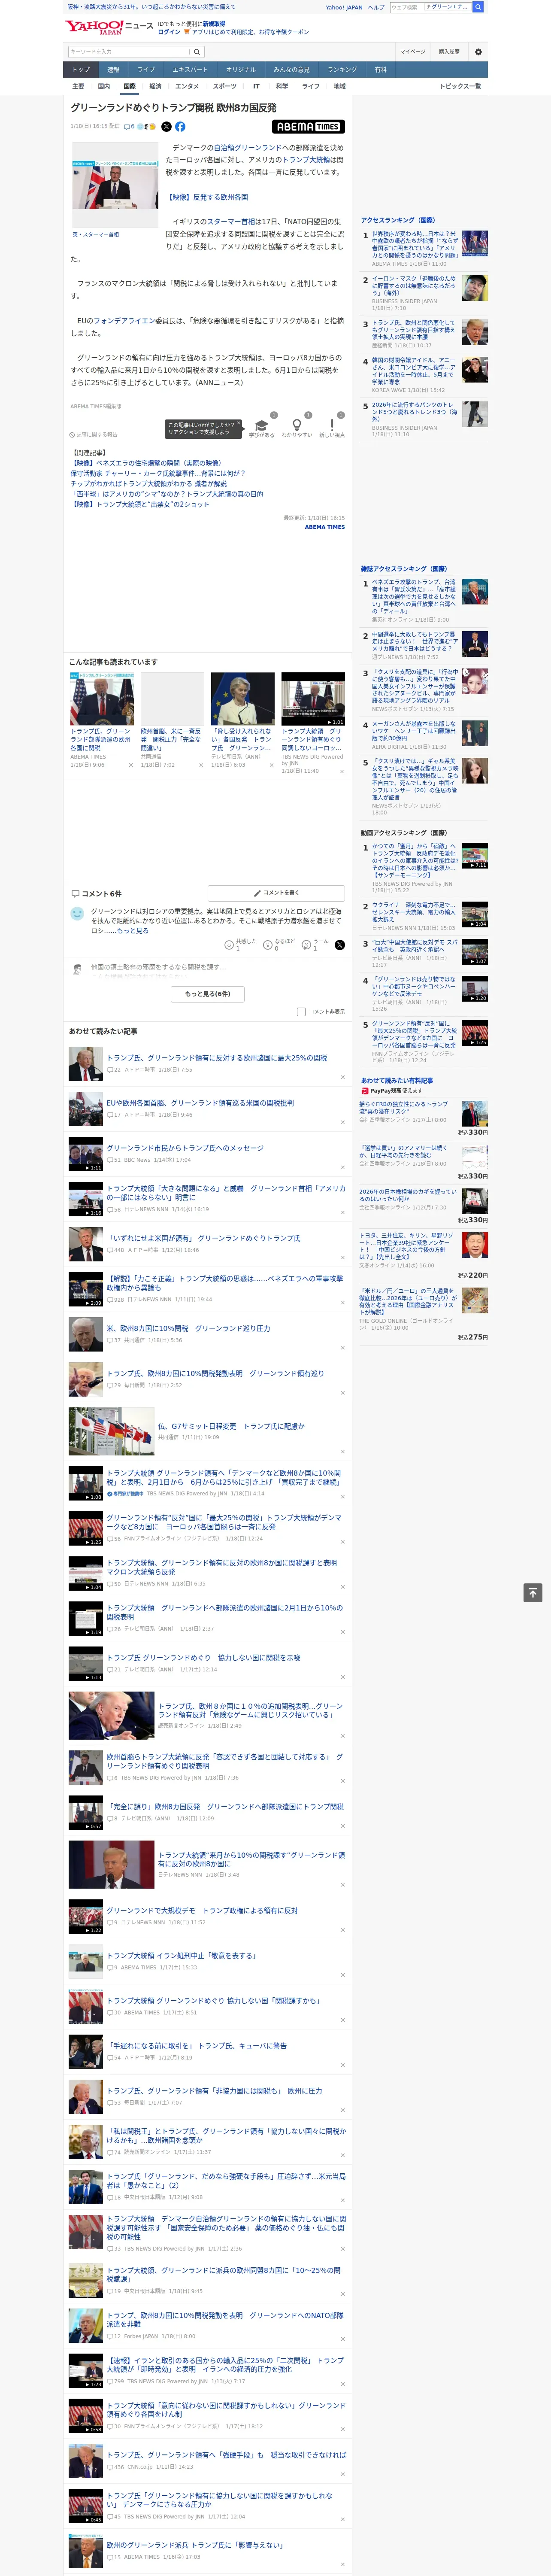Click into the top web search field
The height and width of the screenshot is (2576, 551).
pyautogui.click(x=431, y=7)
